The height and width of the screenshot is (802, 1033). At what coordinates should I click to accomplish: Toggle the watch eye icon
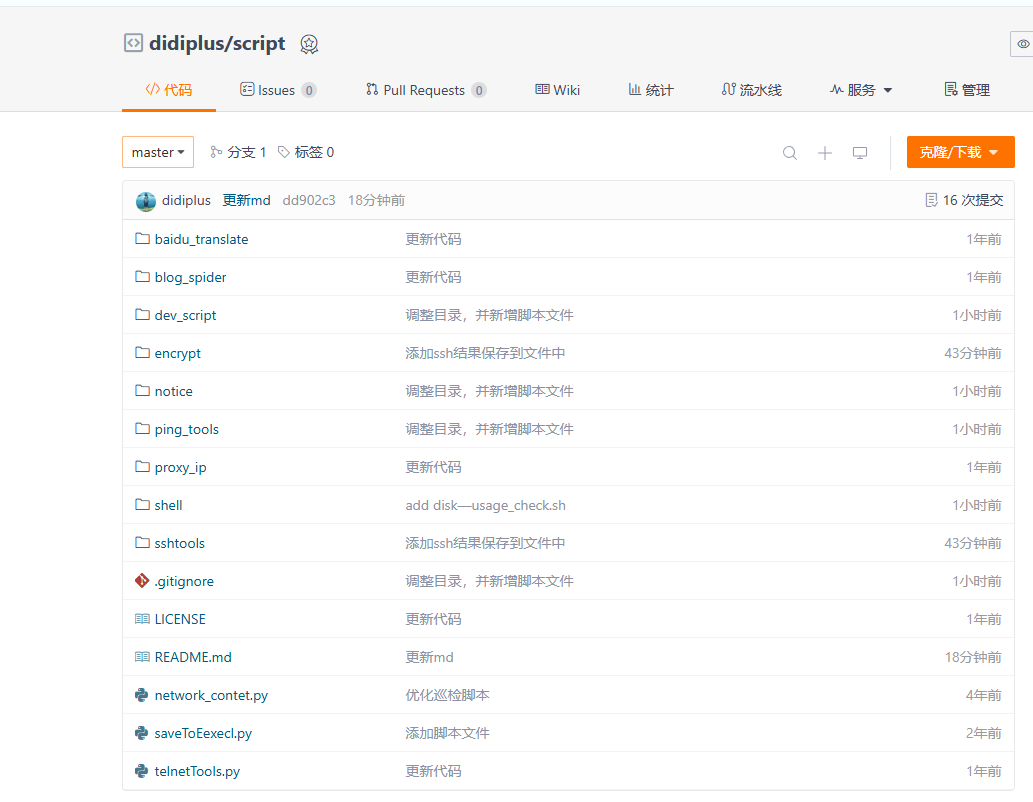pyautogui.click(x=1022, y=44)
